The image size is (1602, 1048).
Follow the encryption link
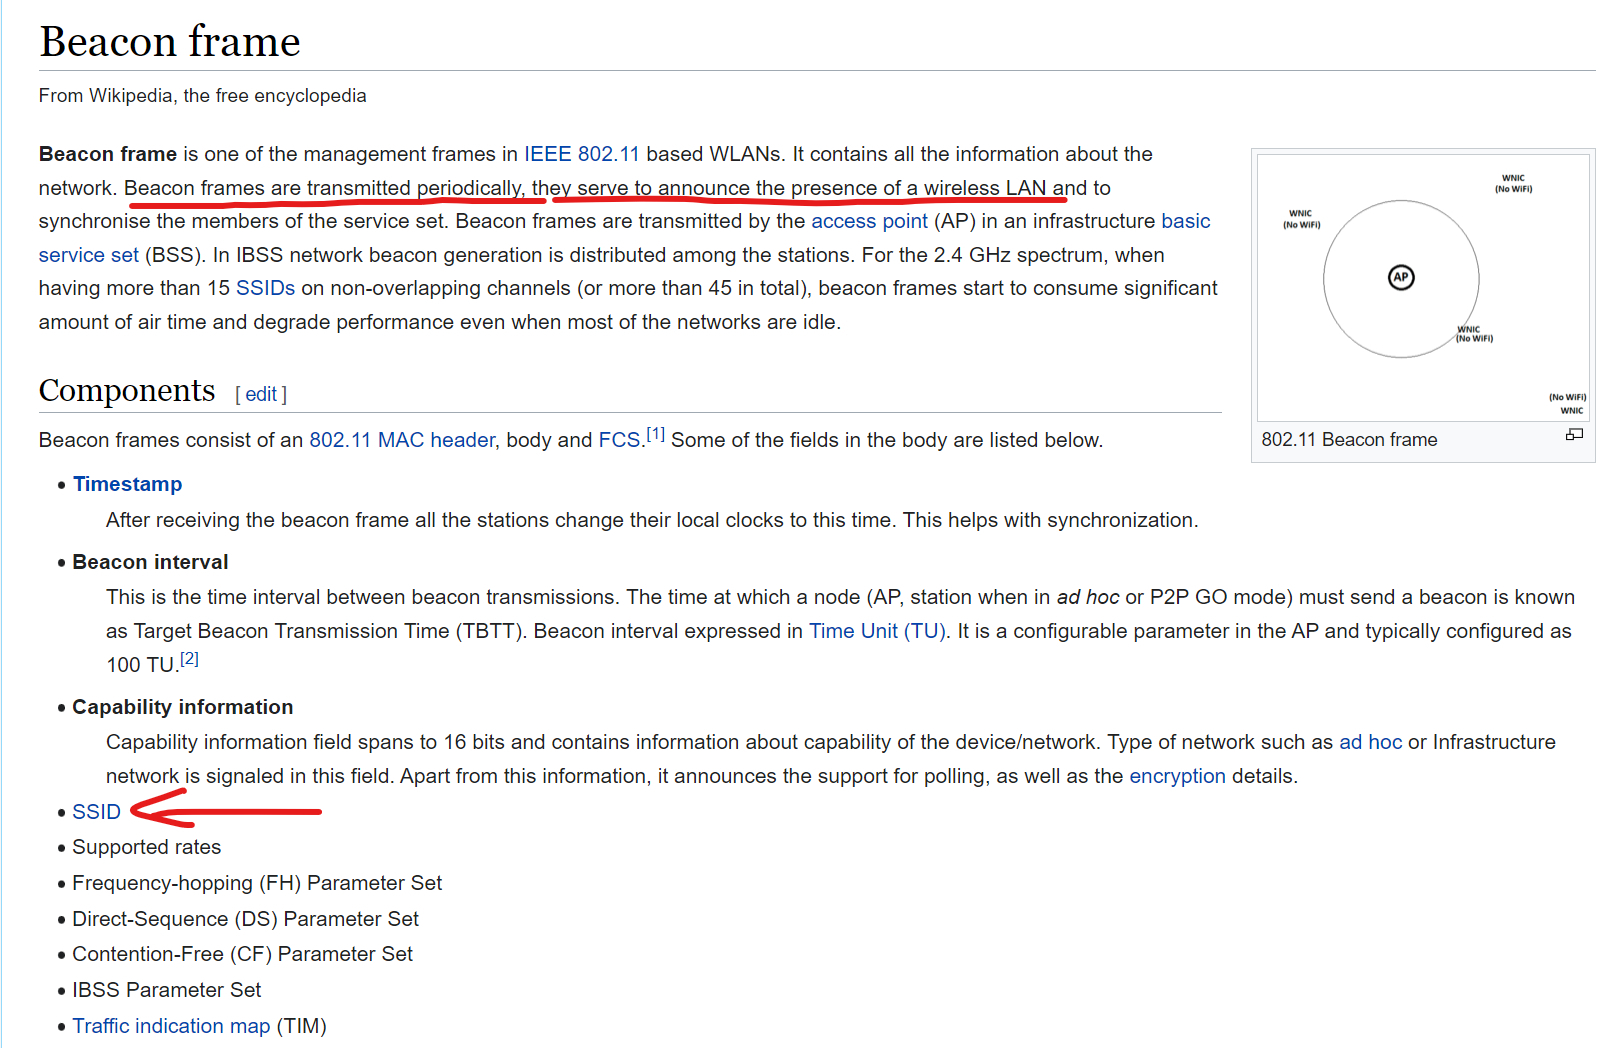(1177, 776)
